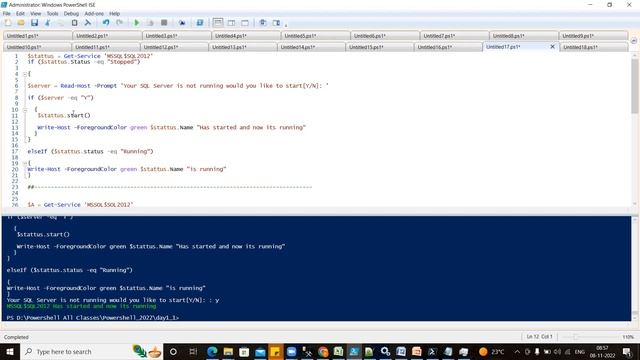
Task: Open the Help menu
Action: (x=114, y=13)
